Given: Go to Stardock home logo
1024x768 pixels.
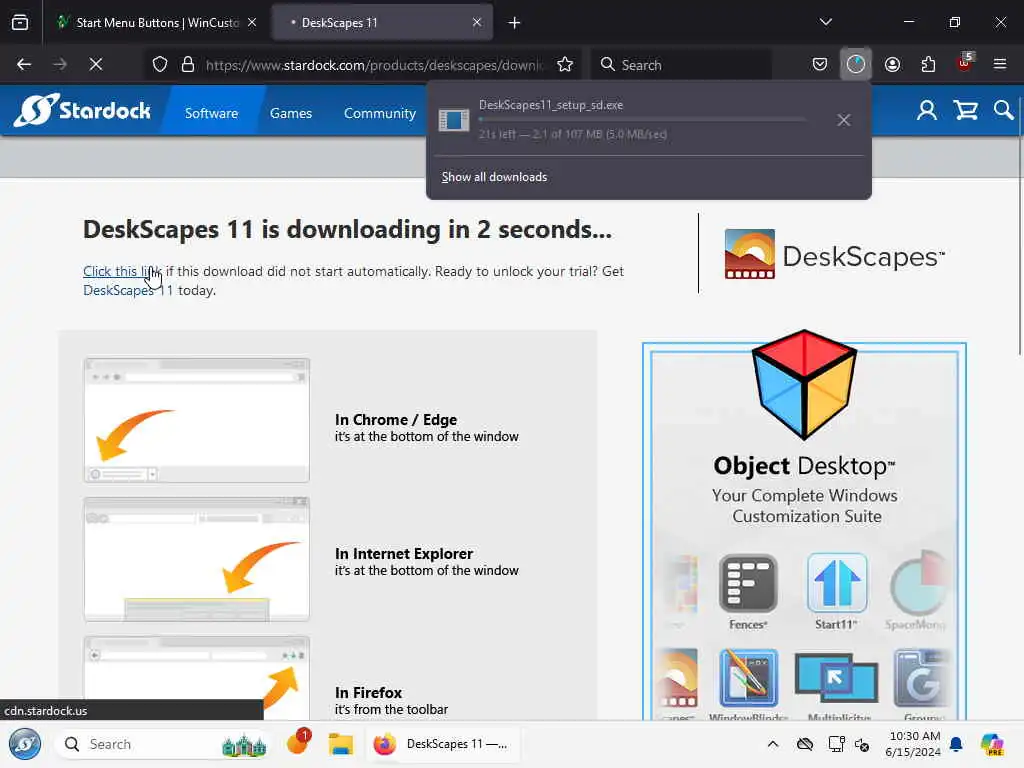Looking at the screenshot, I should [x=82, y=110].
